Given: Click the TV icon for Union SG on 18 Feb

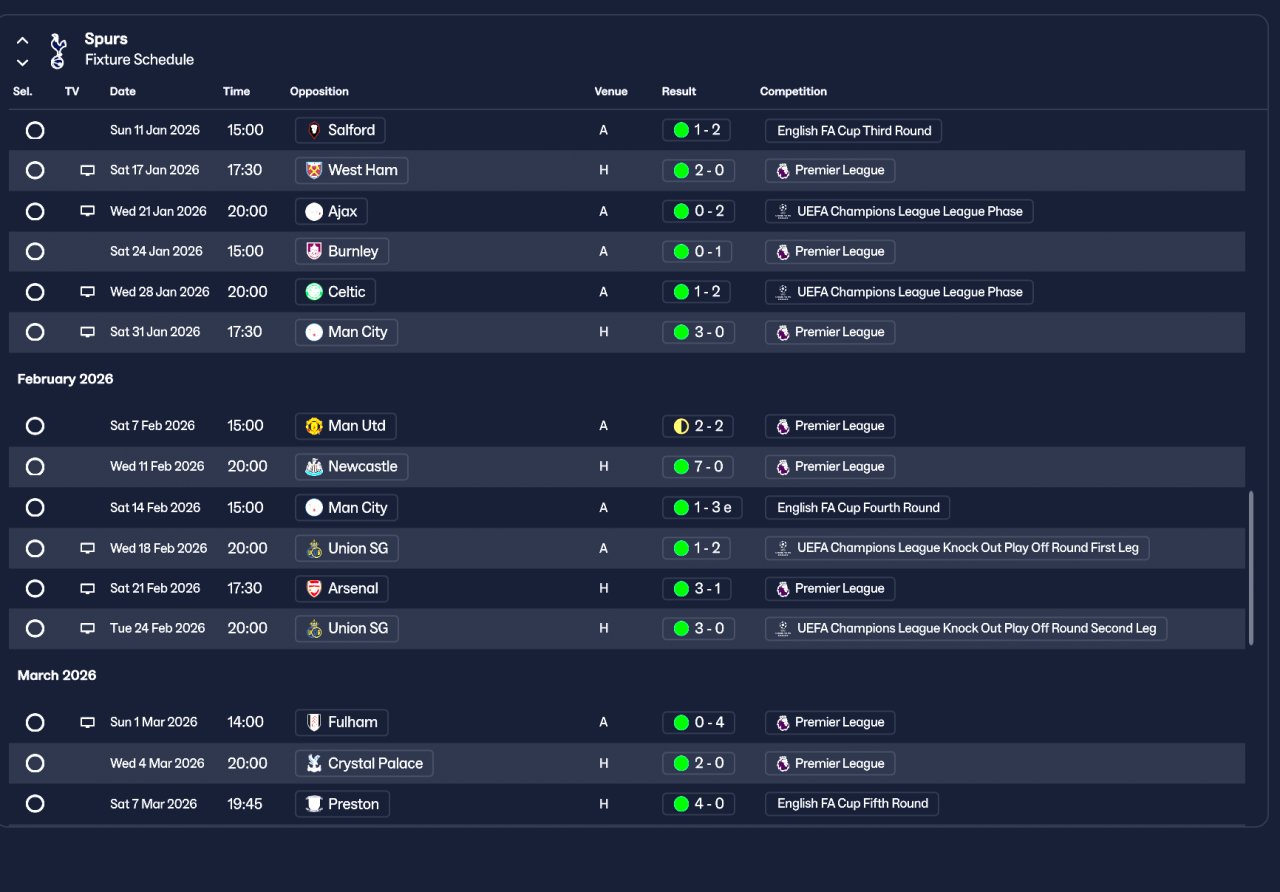Looking at the screenshot, I should (88, 548).
